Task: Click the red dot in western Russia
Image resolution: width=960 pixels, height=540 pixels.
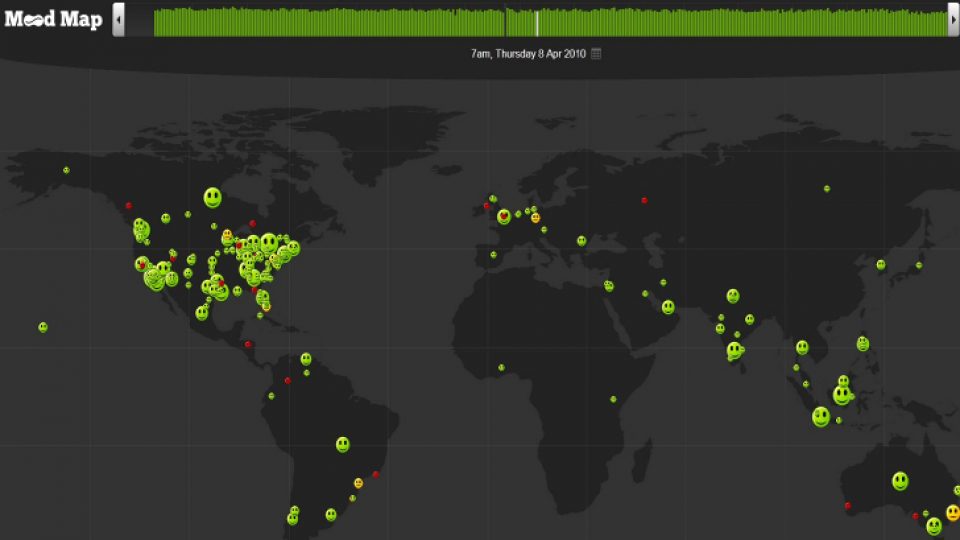Action: pos(644,200)
